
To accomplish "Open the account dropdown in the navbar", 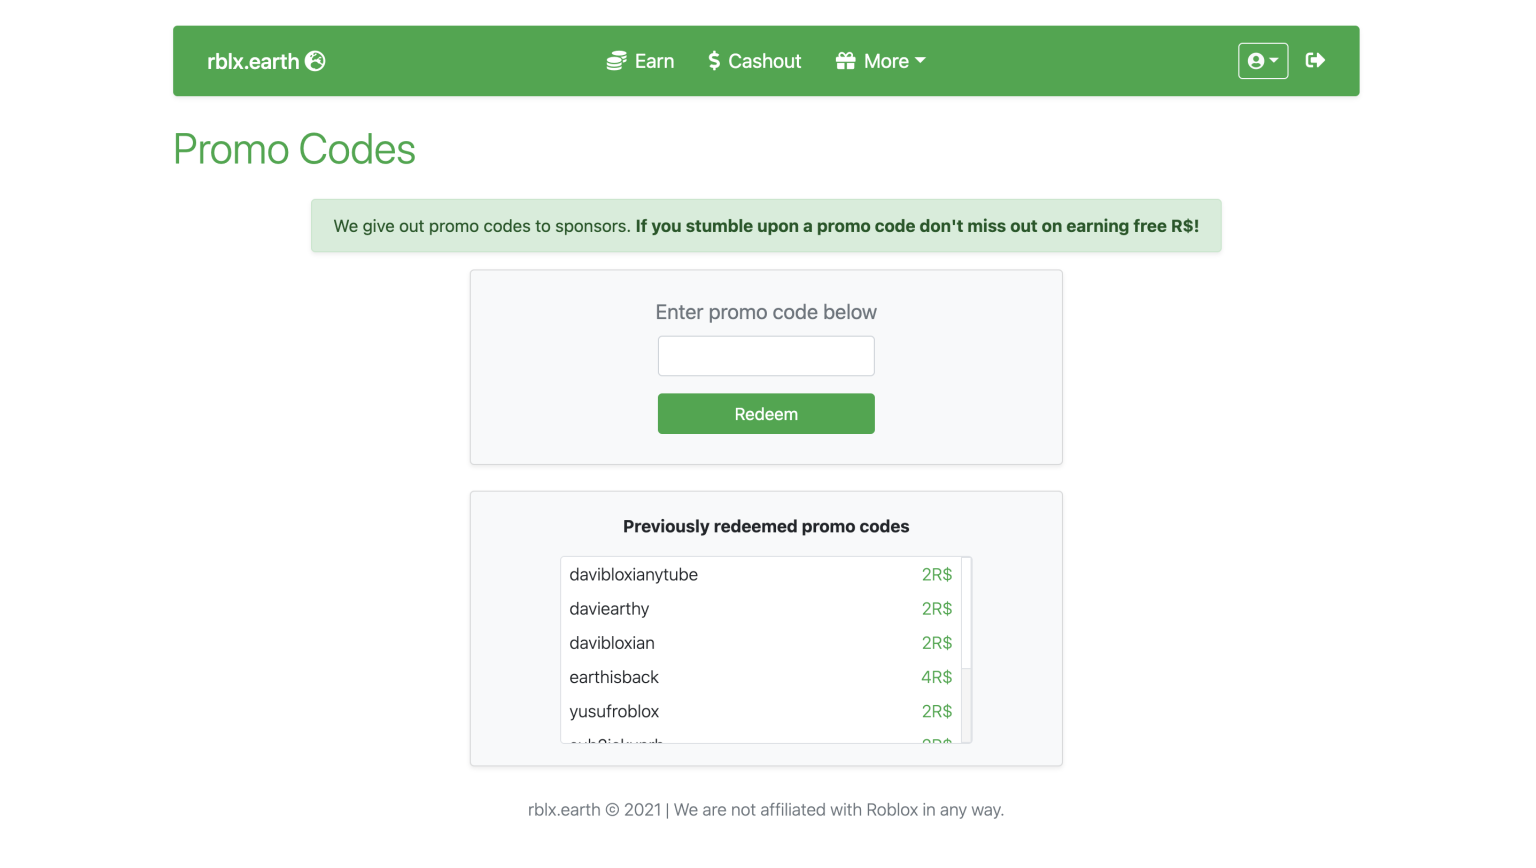I will coord(1263,60).
